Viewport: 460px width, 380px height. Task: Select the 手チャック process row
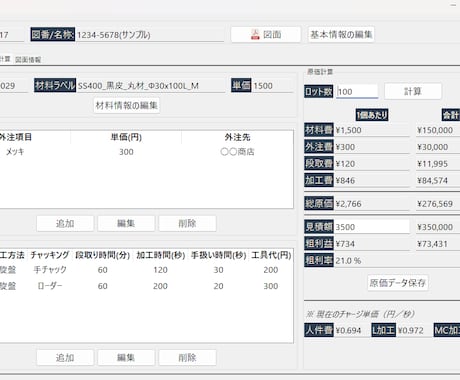[146, 270]
